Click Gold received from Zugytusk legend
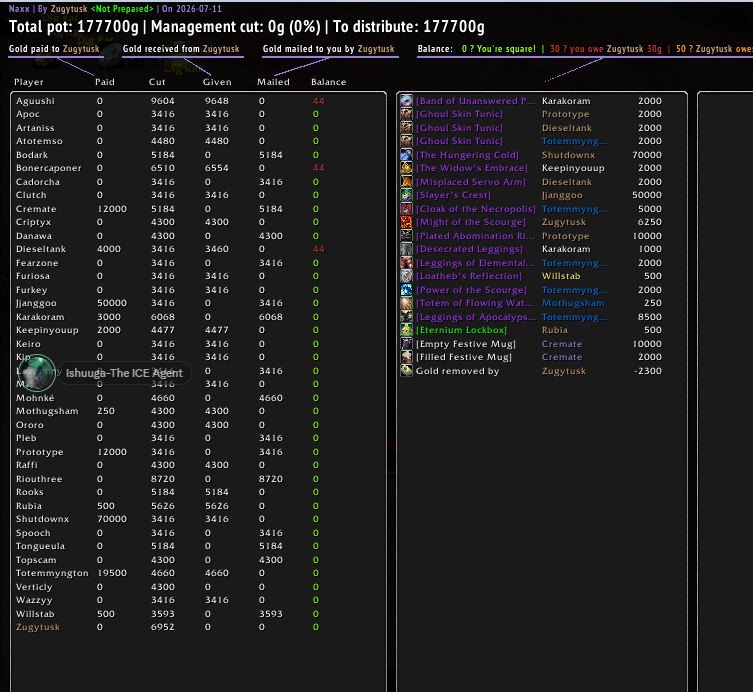The width and height of the screenshot is (753, 692). pyautogui.click(x=181, y=49)
